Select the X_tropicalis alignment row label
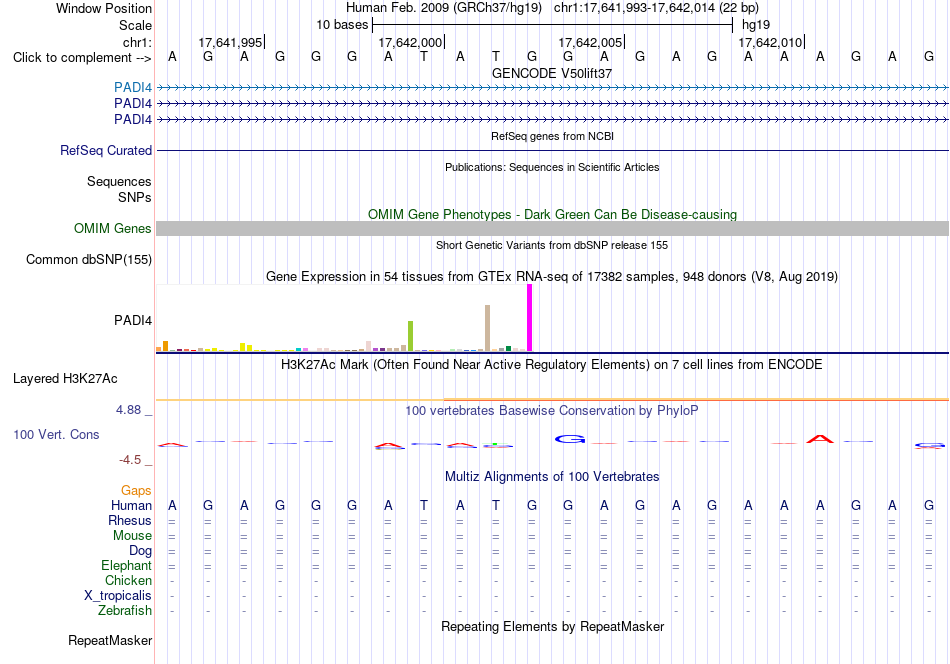Image resolution: width=950 pixels, height=664 pixels. pos(118,596)
